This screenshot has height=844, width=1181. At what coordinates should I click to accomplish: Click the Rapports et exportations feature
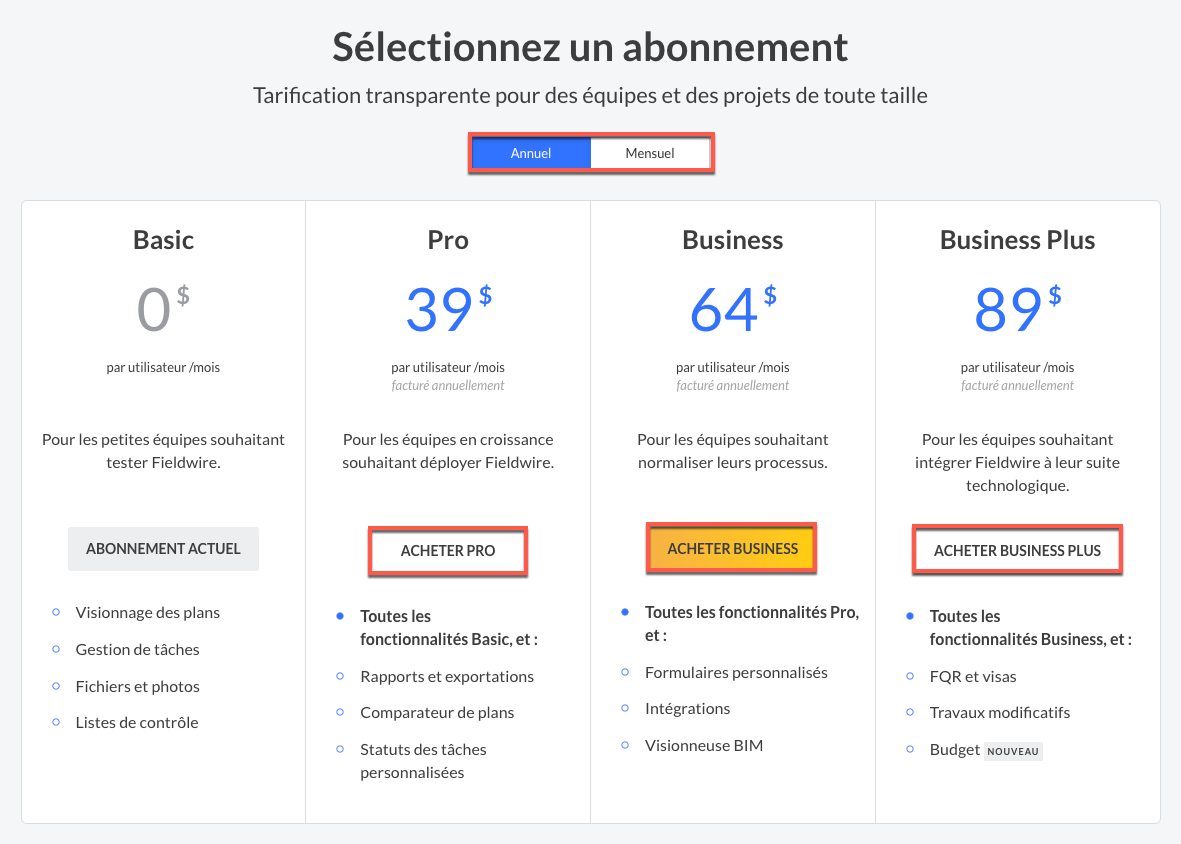point(447,677)
